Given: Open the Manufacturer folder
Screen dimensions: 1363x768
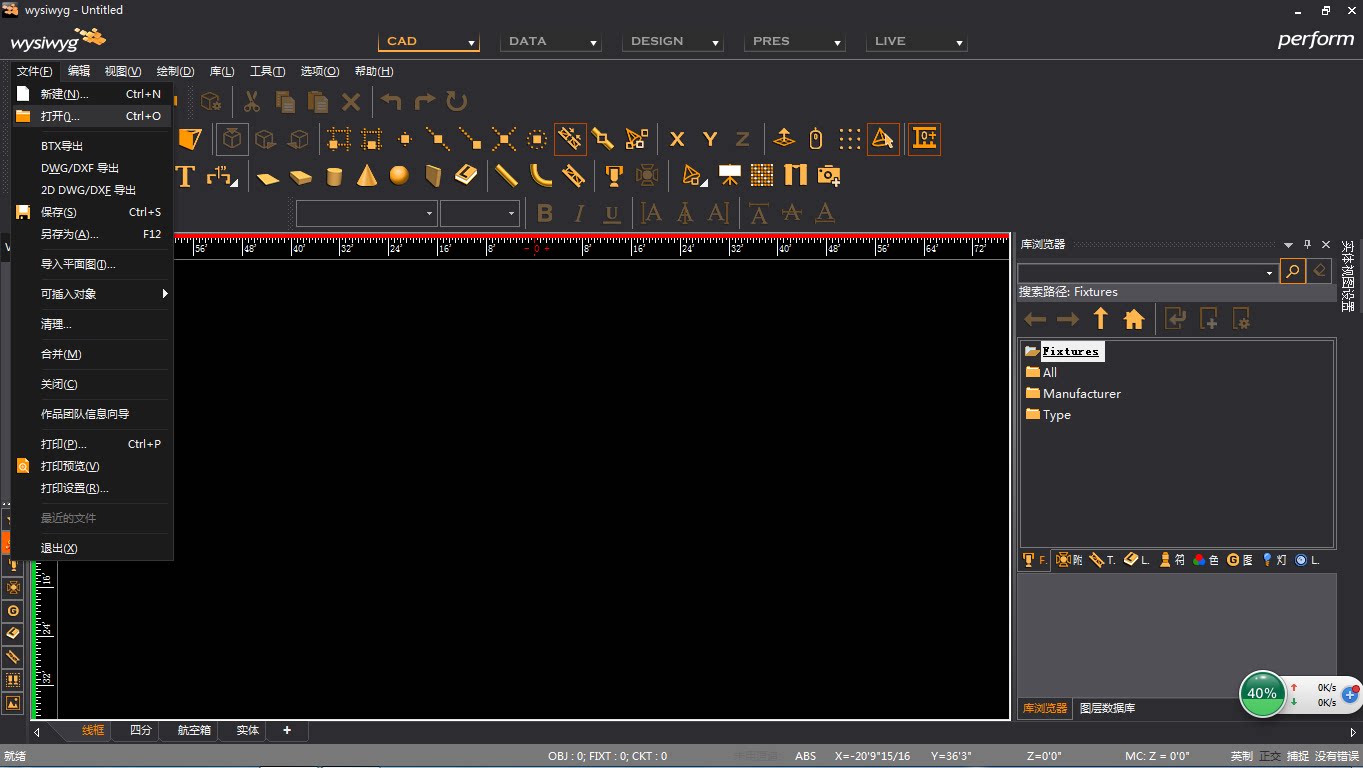Looking at the screenshot, I should pyautogui.click(x=1073, y=393).
